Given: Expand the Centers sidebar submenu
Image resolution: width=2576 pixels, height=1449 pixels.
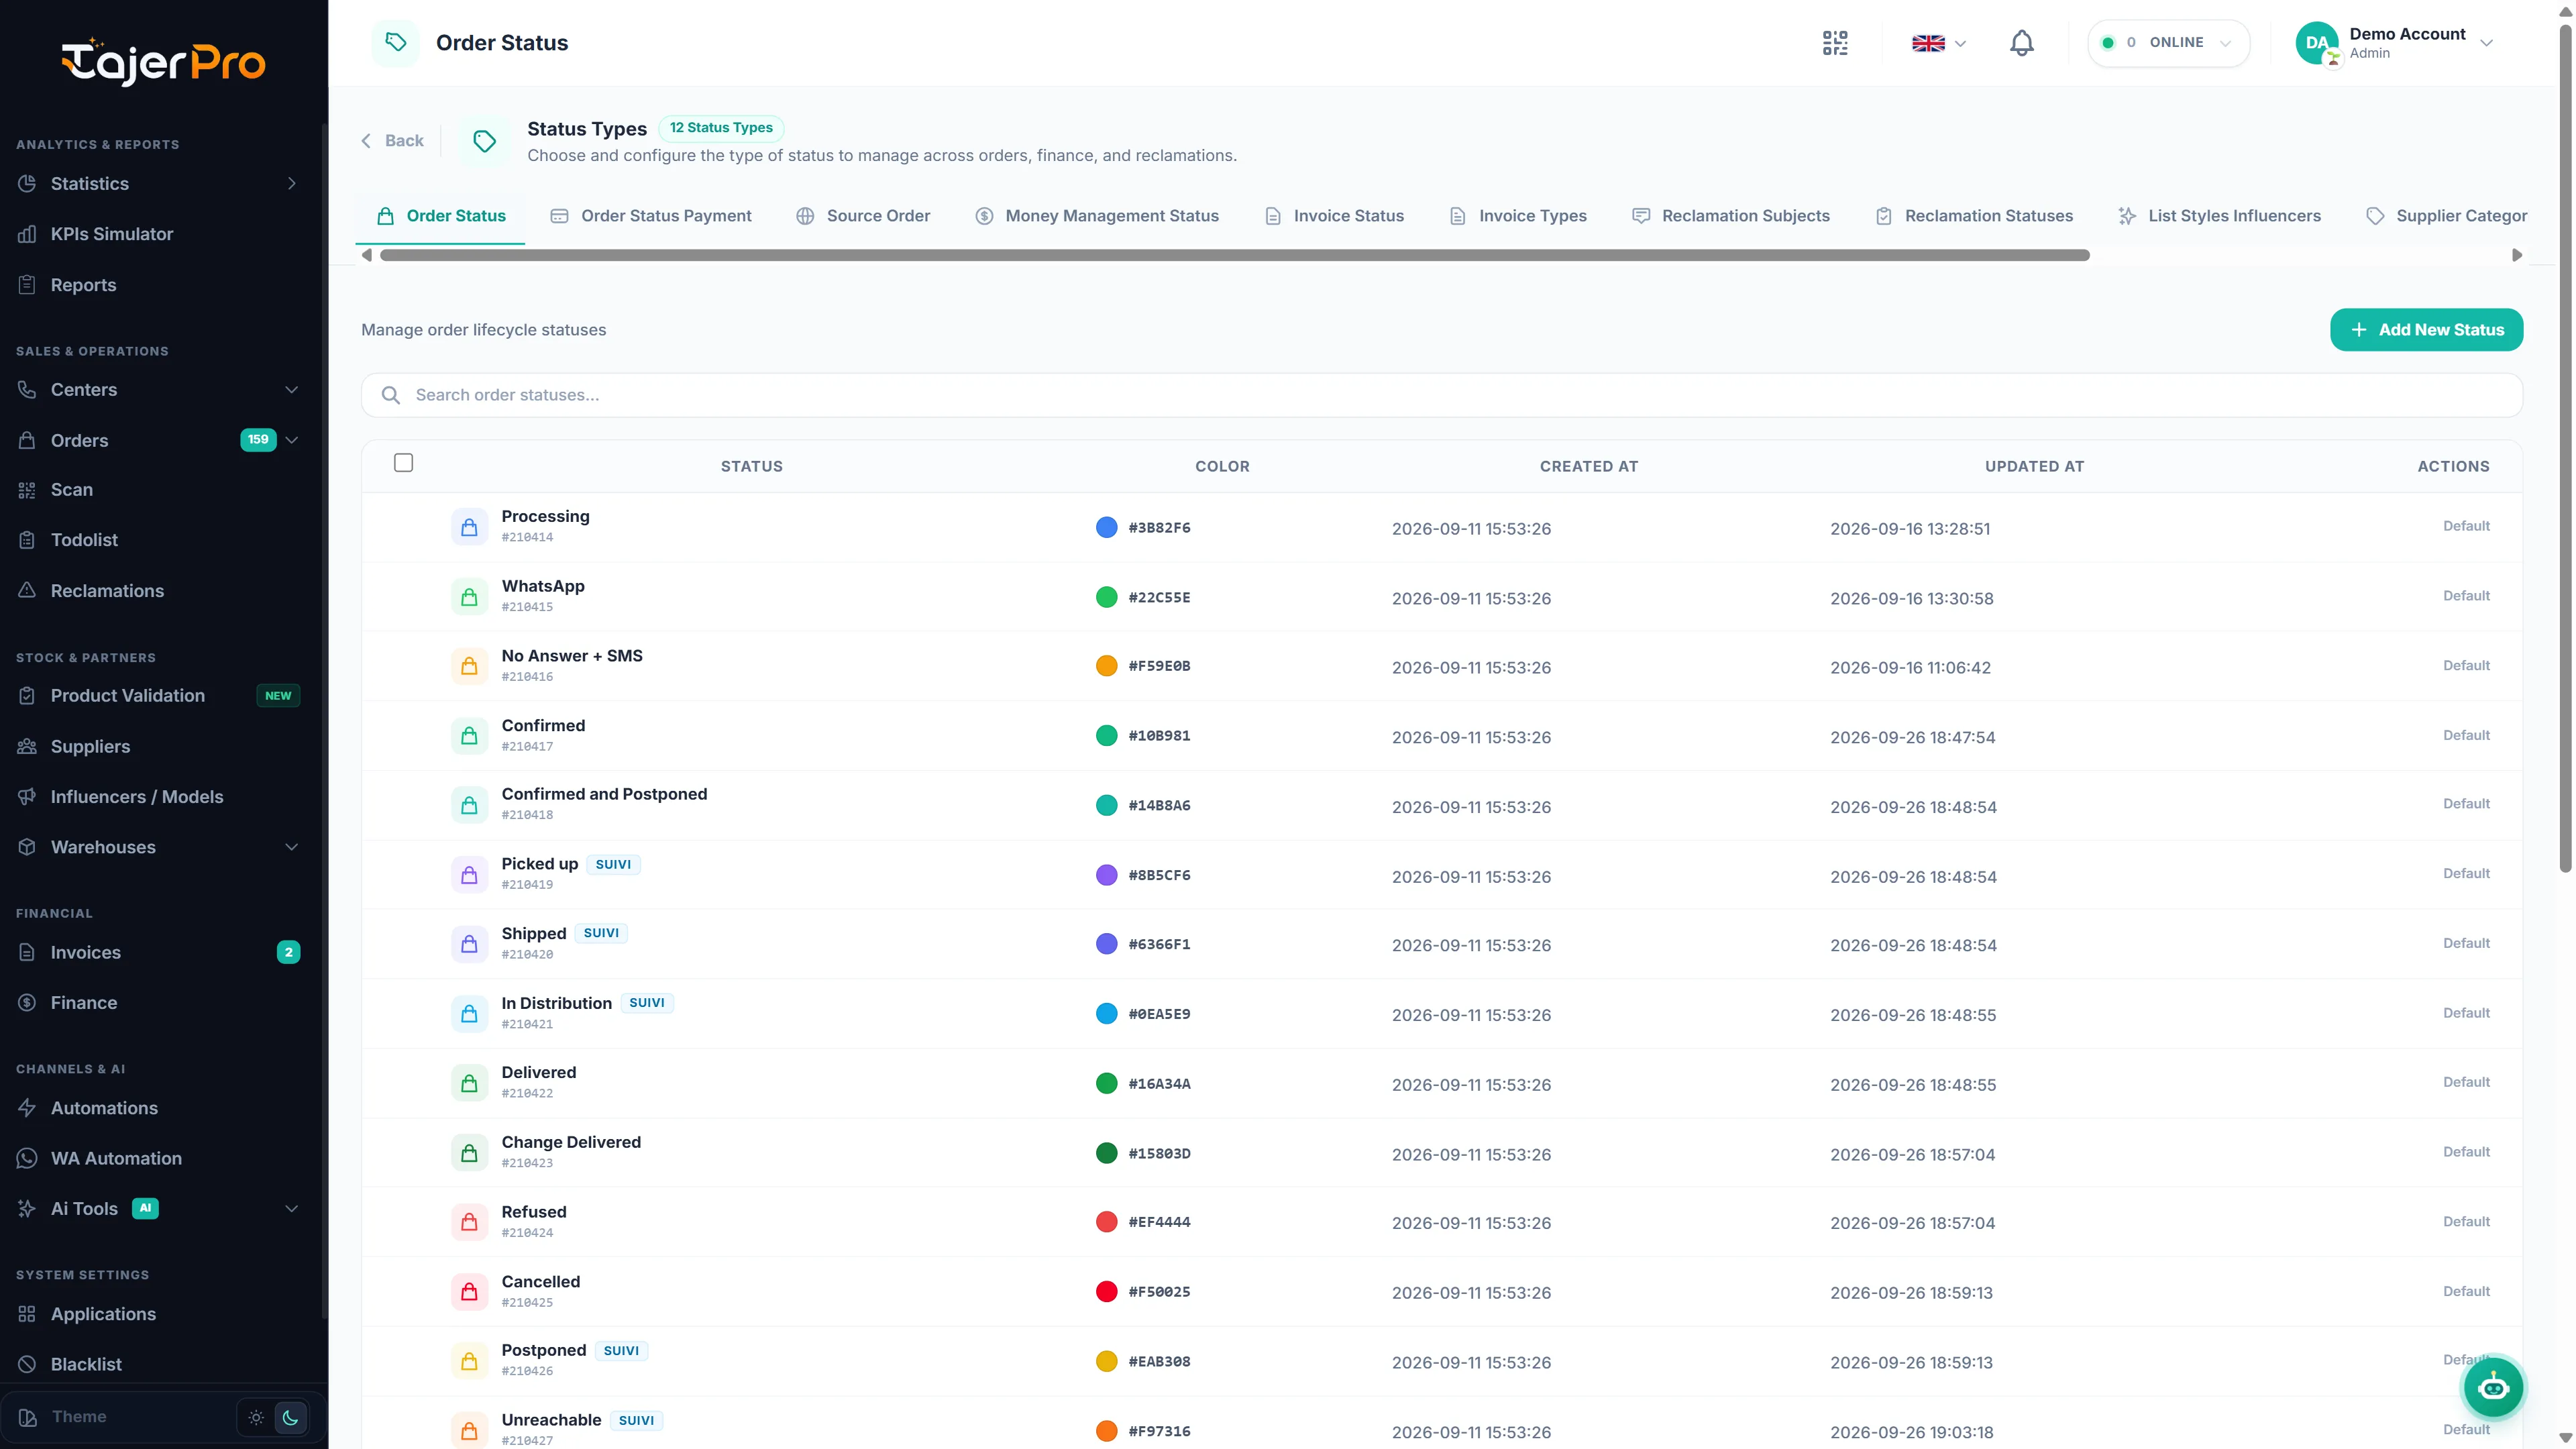Looking at the screenshot, I should (292, 390).
